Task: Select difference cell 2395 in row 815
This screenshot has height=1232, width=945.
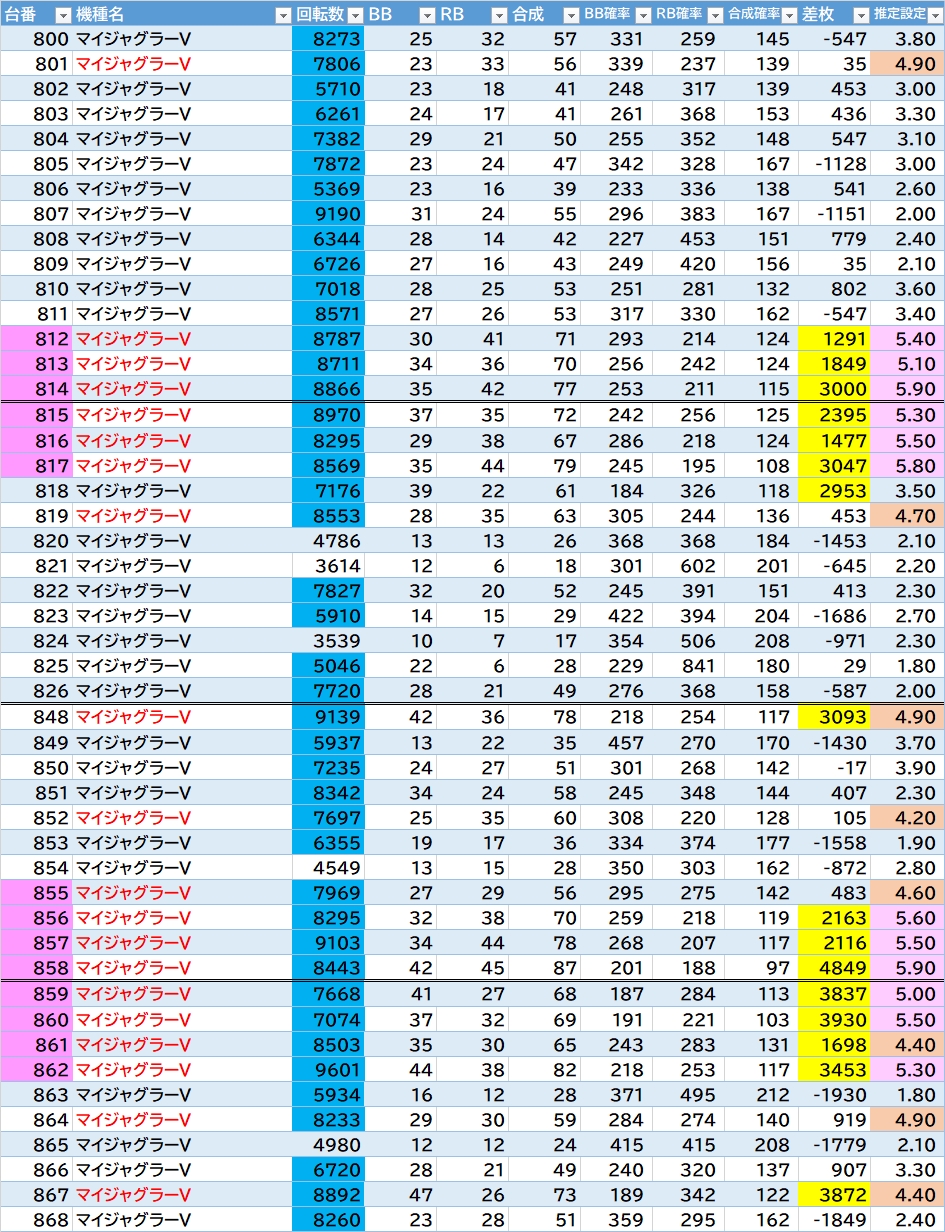Action: 834,415
